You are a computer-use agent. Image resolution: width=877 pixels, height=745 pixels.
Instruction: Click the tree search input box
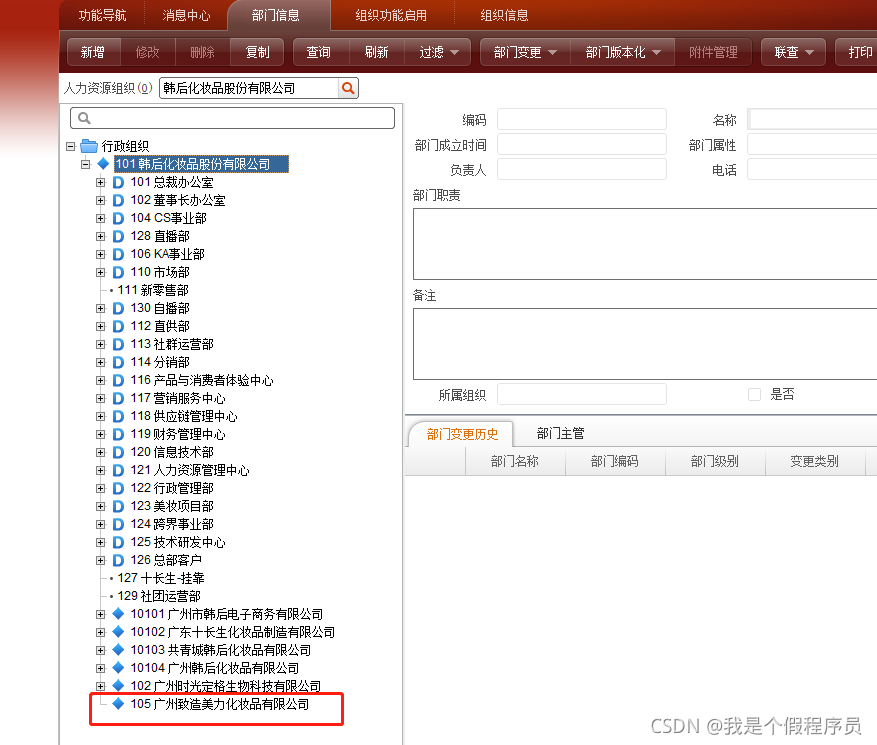233,118
